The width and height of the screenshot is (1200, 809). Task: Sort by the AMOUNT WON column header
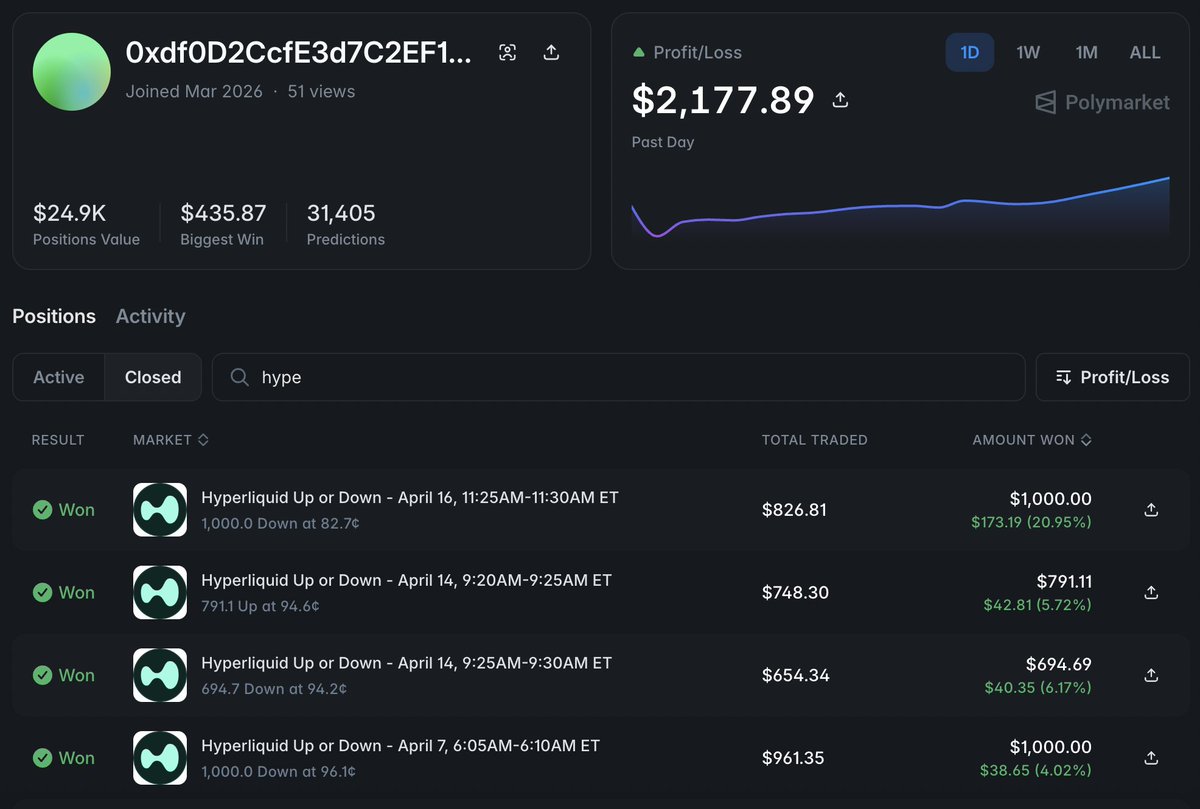(1032, 440)
